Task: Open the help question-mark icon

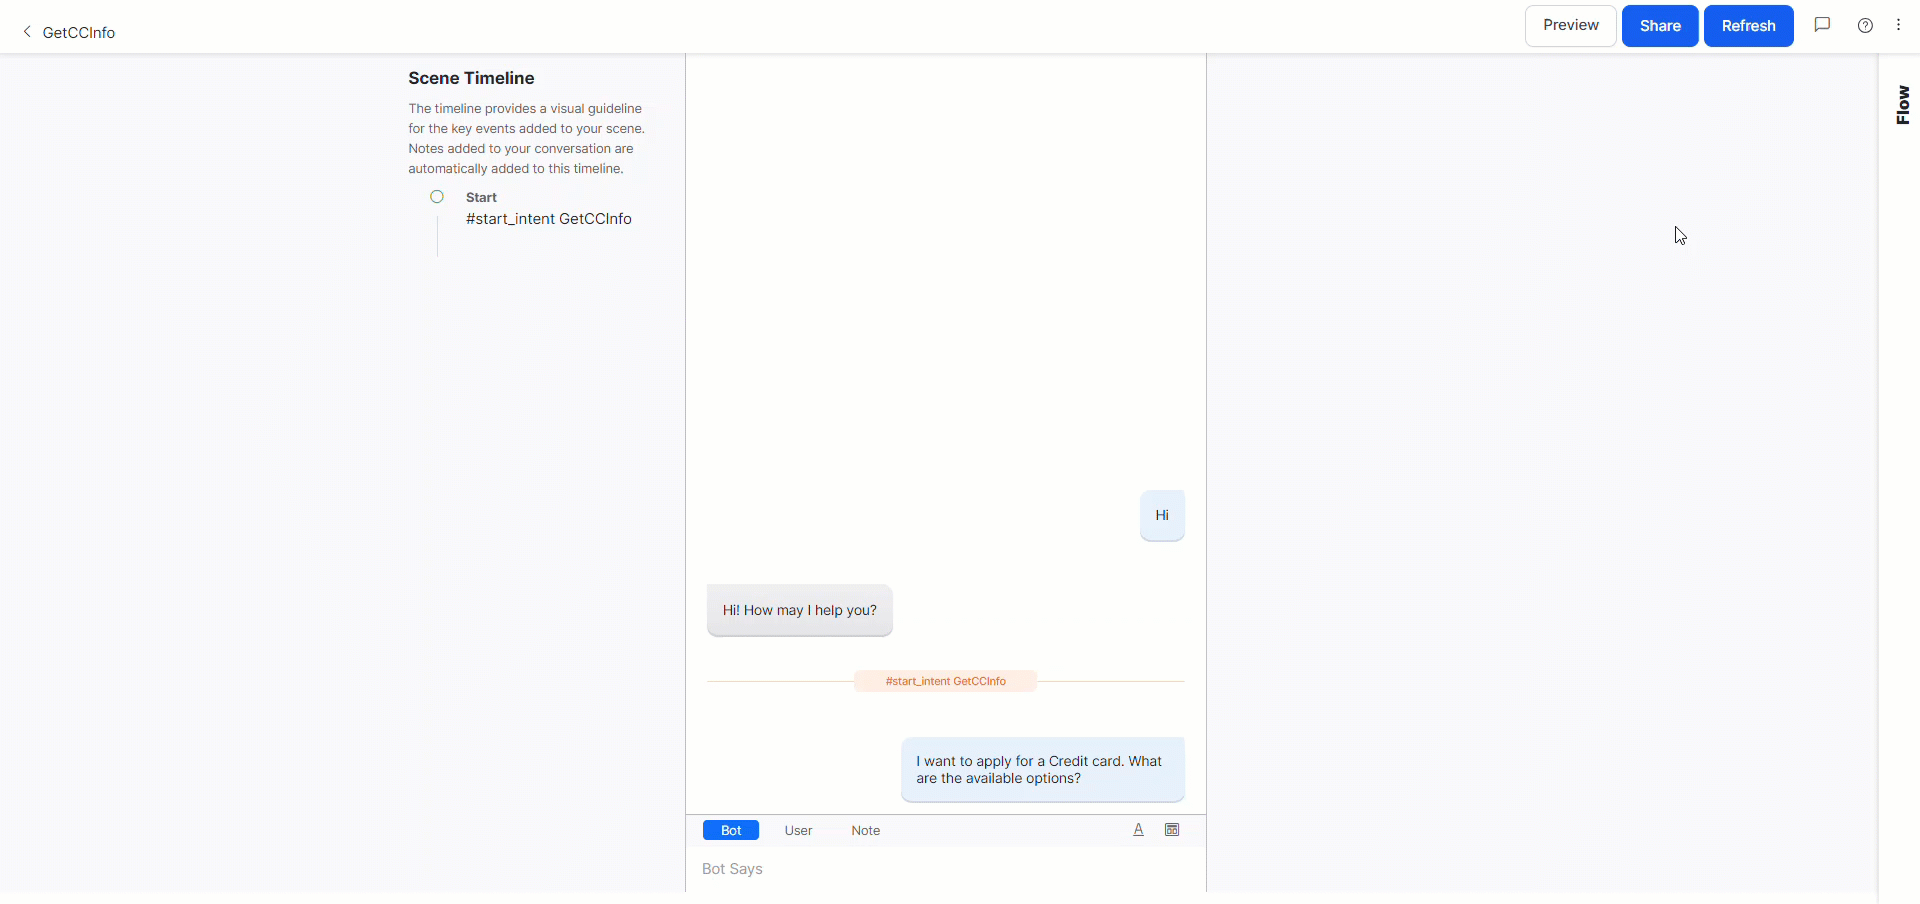Action: [1865, 26]
